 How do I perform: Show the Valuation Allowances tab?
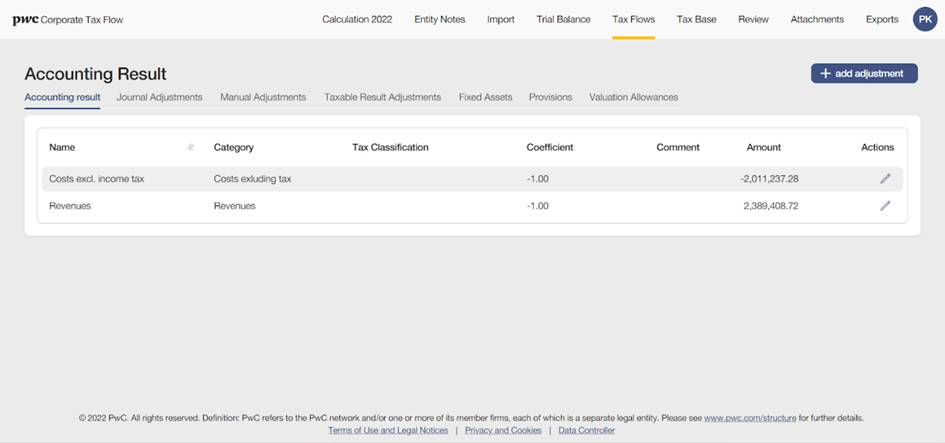633,97
